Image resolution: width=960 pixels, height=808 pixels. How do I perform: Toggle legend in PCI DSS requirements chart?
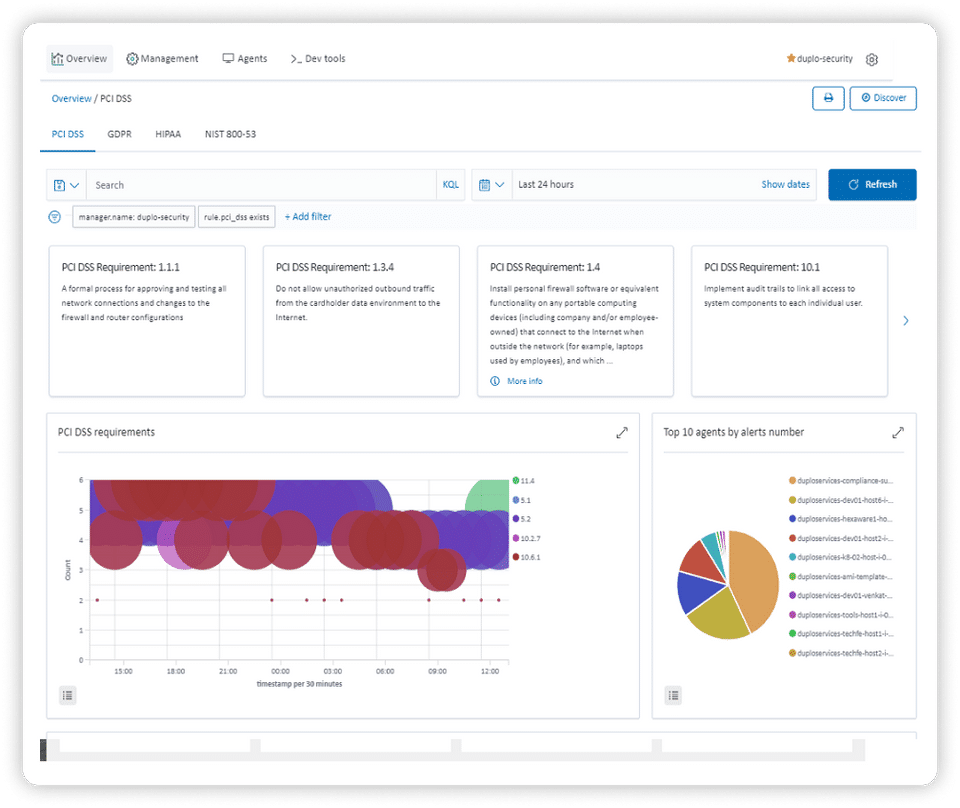(x=68, y=695)
